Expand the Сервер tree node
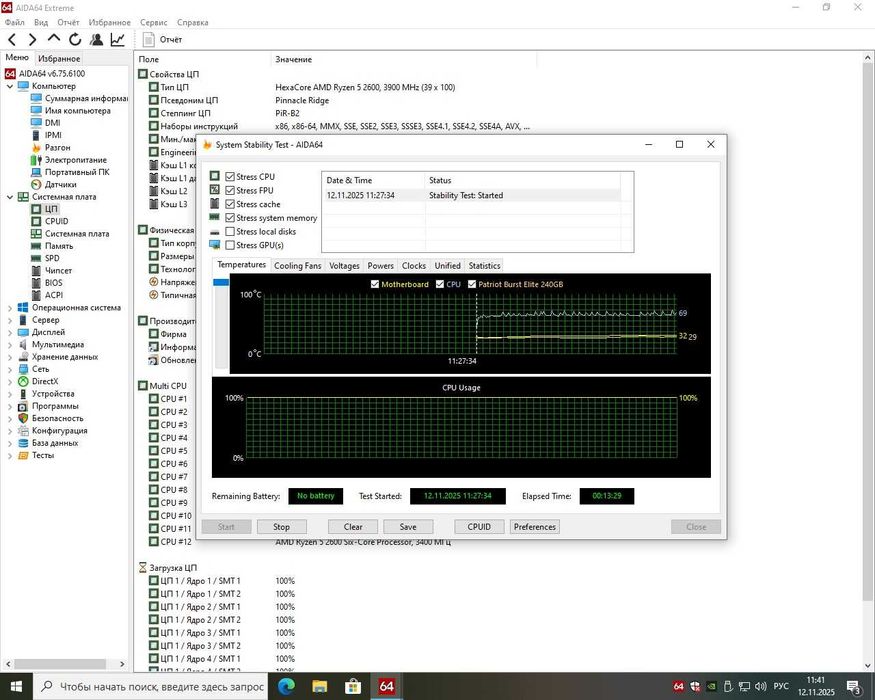Viewport: 875px width, 700px height. [x=9, y=320]
